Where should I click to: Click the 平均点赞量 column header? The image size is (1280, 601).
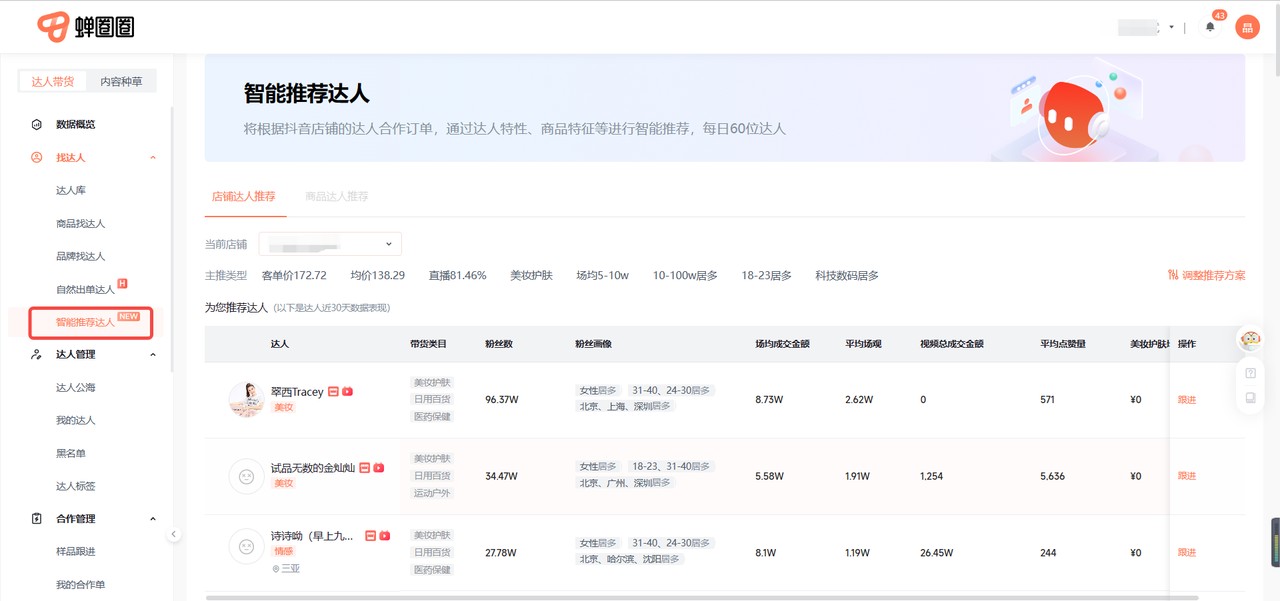pos(1063,344)
